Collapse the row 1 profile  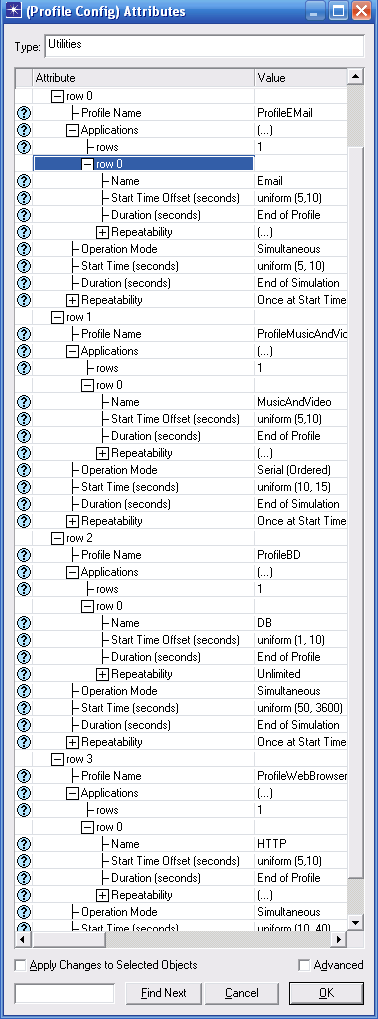point(57,317)
